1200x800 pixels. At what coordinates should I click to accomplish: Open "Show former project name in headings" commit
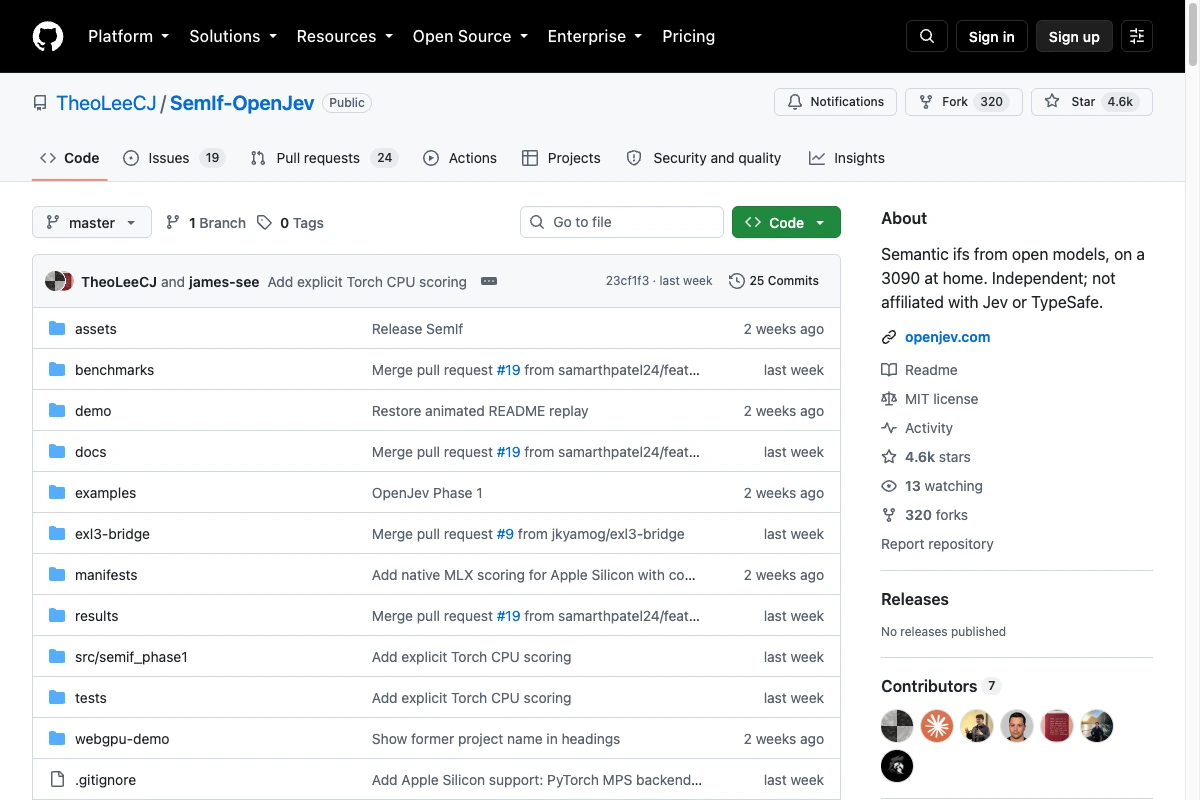point(496,739)
